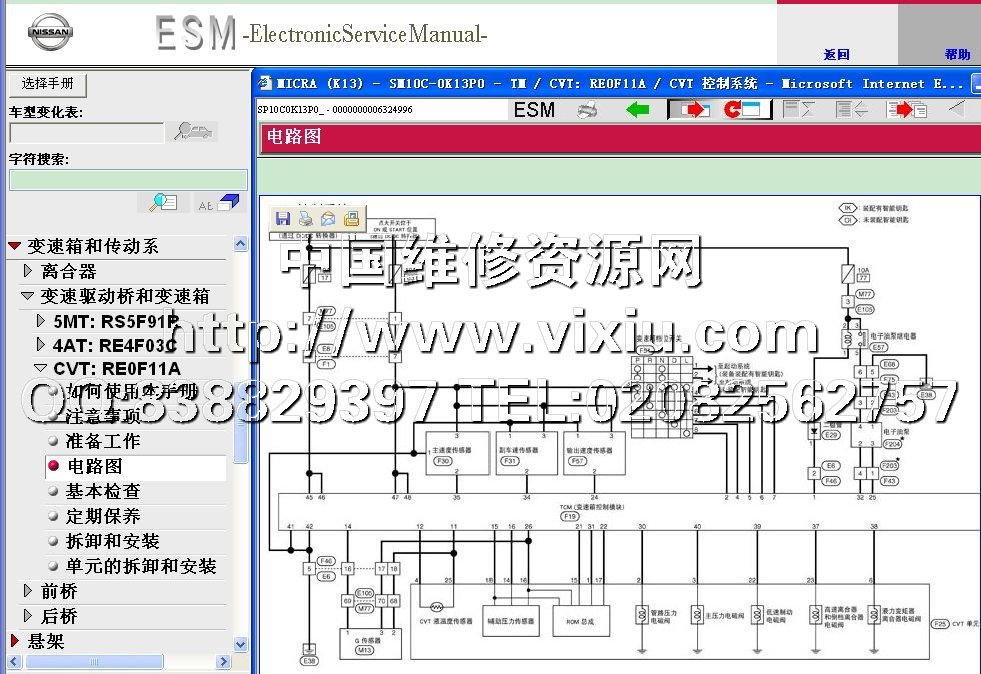Click the horizontal scroll left arrow
The image size is (981, 674).
[14, 661]
